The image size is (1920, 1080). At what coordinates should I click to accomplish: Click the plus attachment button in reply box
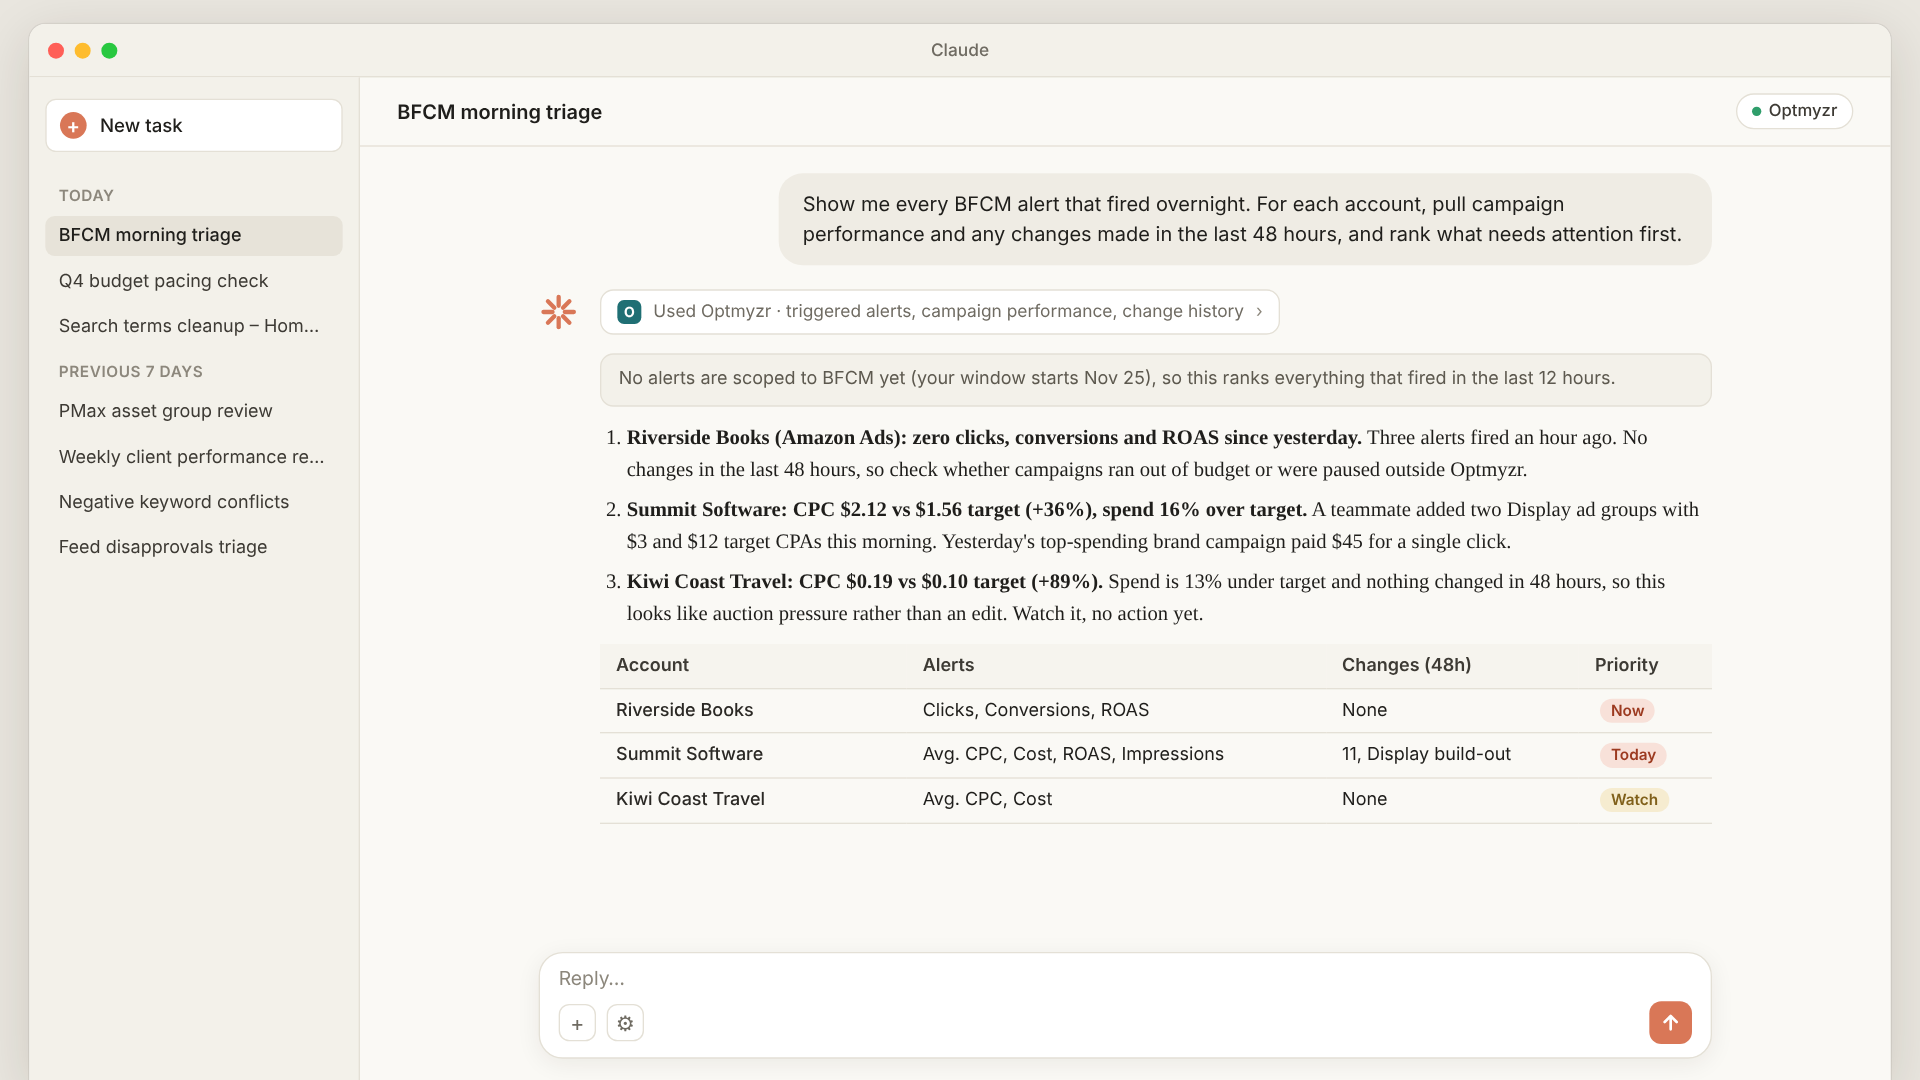pyautogui.click(x=577, y=1023)
